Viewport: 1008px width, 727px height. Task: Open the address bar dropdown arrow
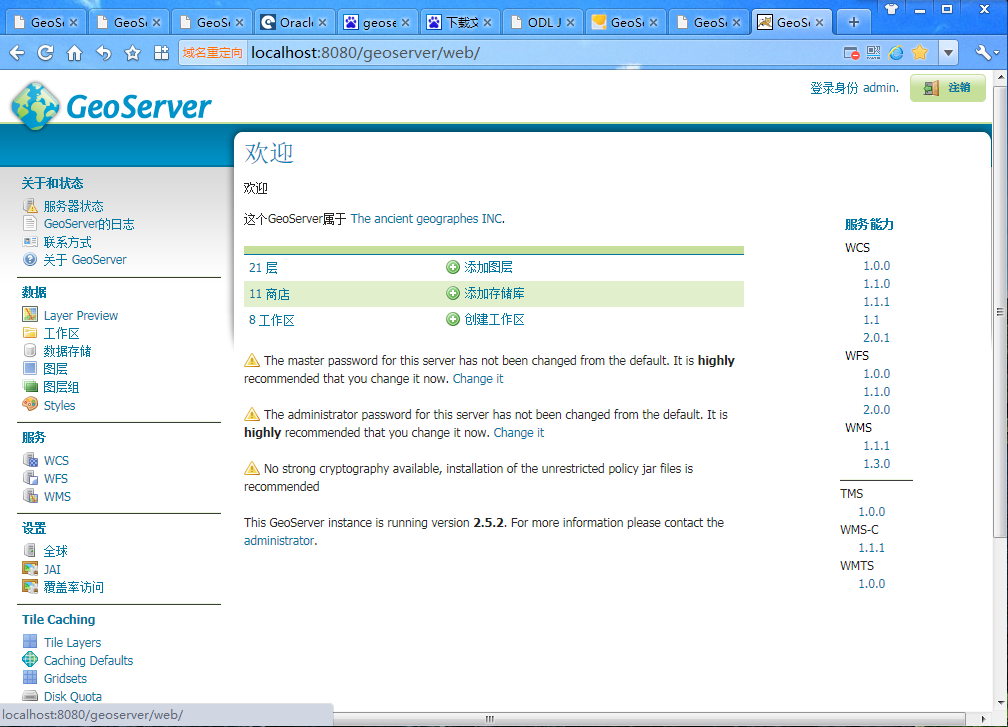click(948, 53)
